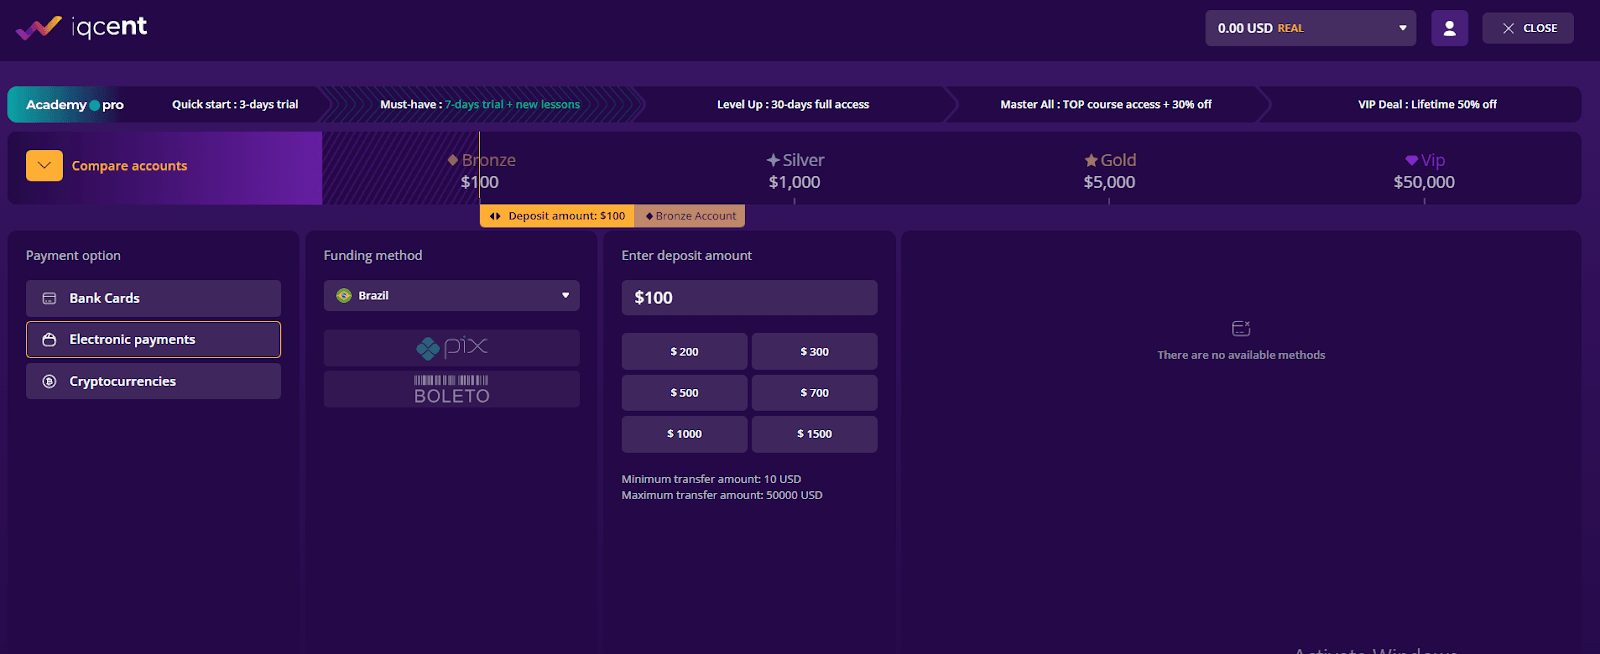Choose the Vip $50,000 account tier
Image resolution: width=1600 pixels, height=654 pixels.
pos(1424,171)
